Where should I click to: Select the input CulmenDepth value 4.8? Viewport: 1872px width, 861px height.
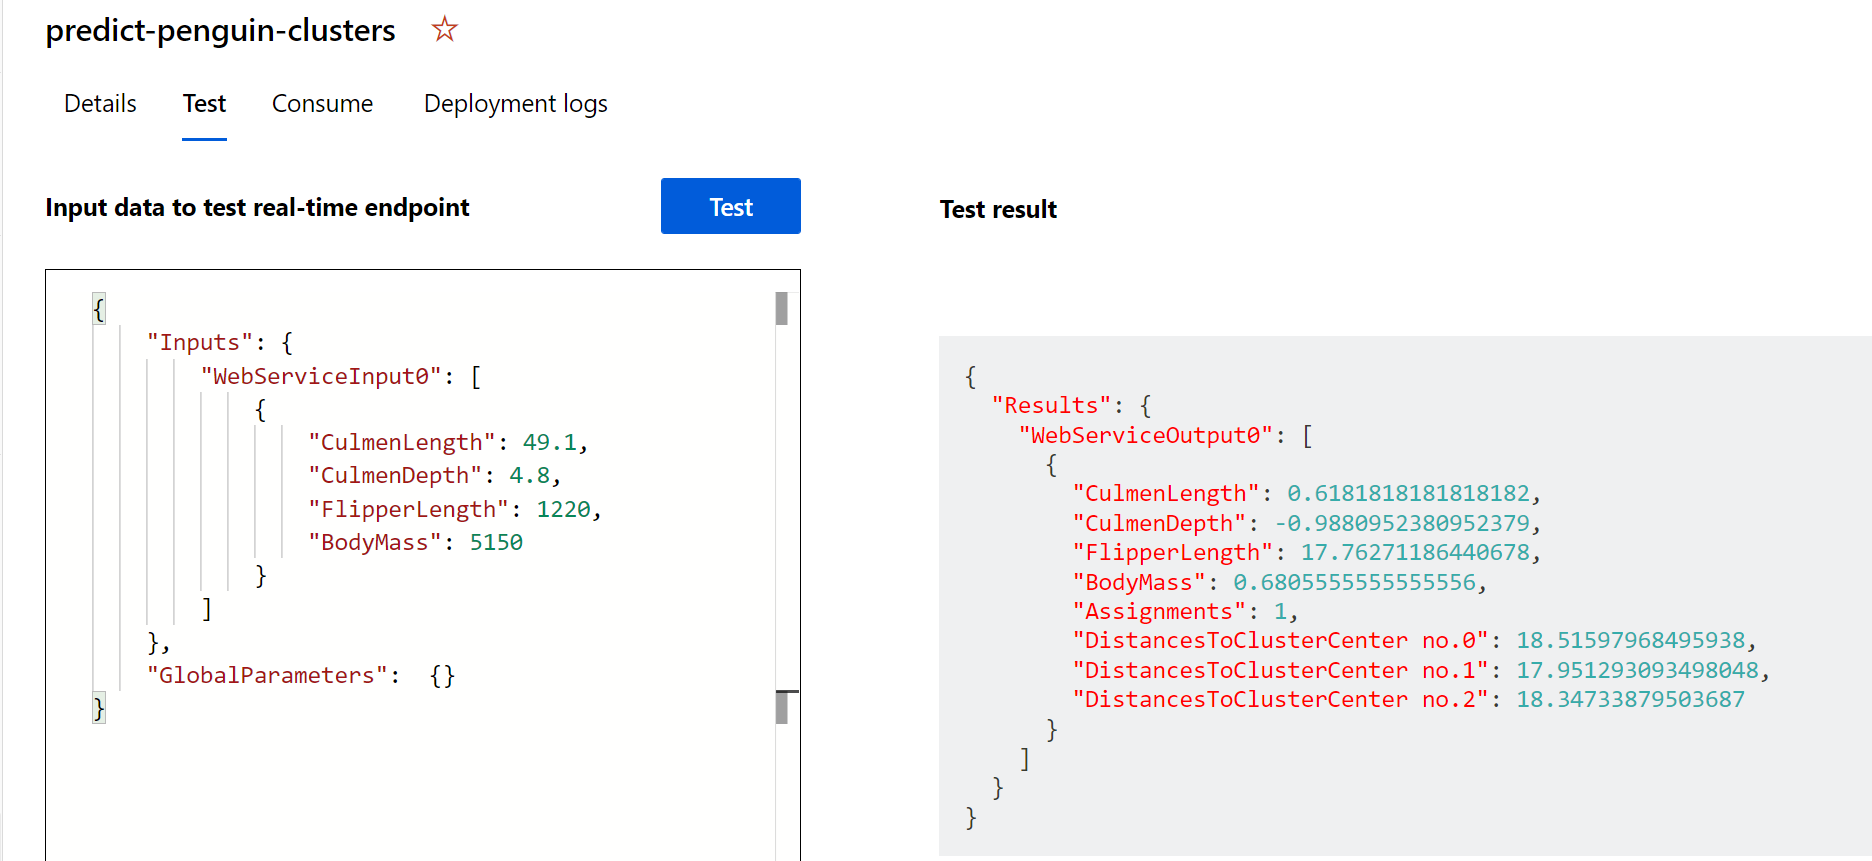(529, 475)
